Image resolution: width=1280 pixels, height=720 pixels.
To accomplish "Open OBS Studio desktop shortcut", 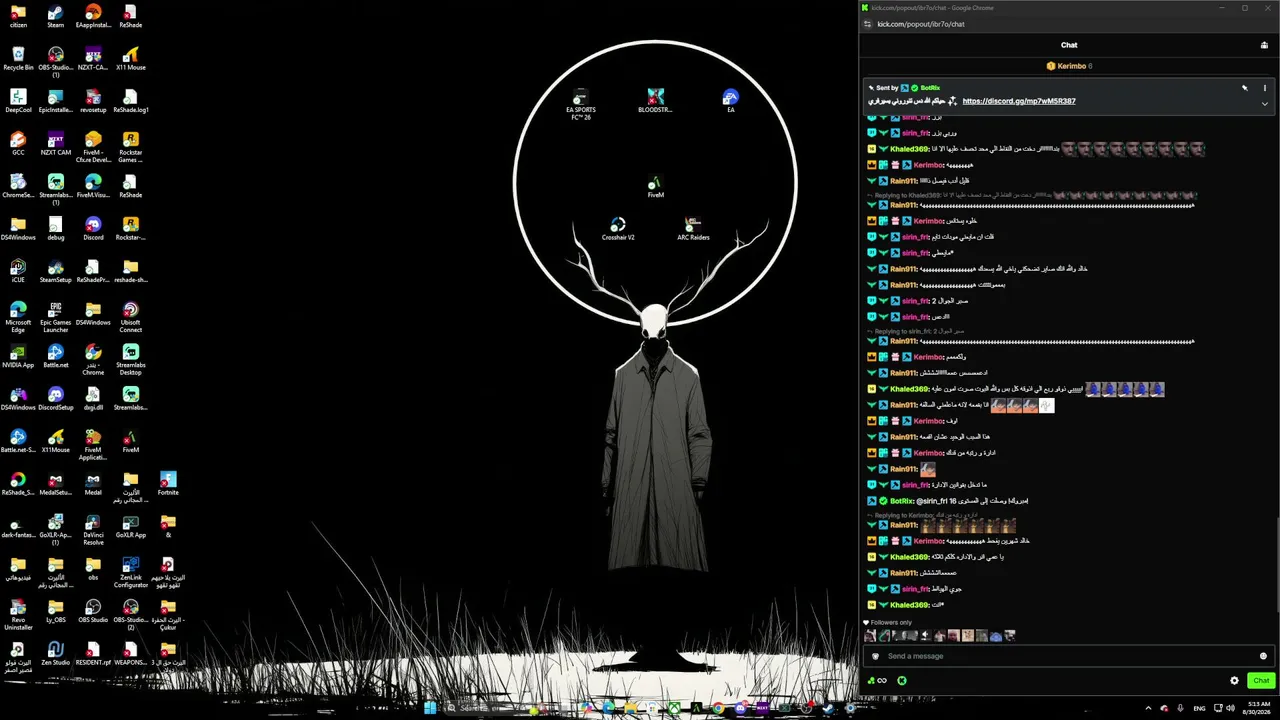I will pyautogui.click(x=93, y=611).
